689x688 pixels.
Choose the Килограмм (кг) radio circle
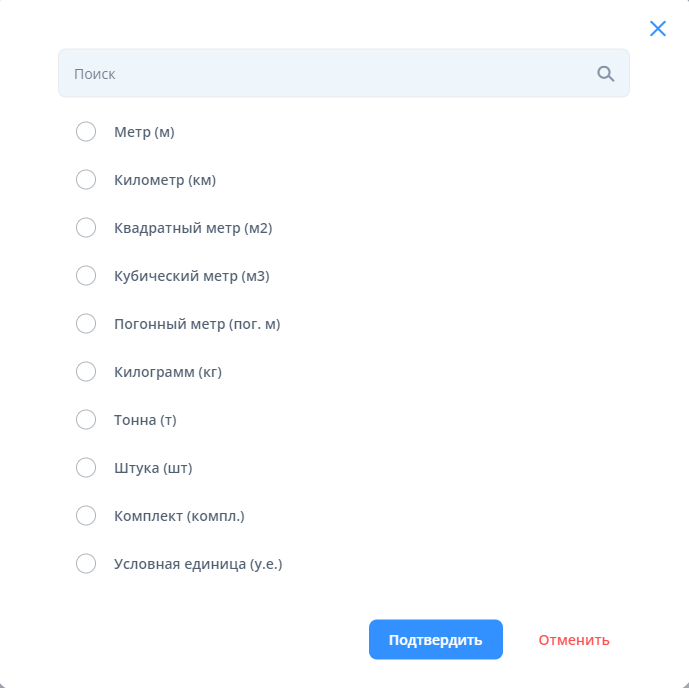pyautogui.click(x=86, y=372)
